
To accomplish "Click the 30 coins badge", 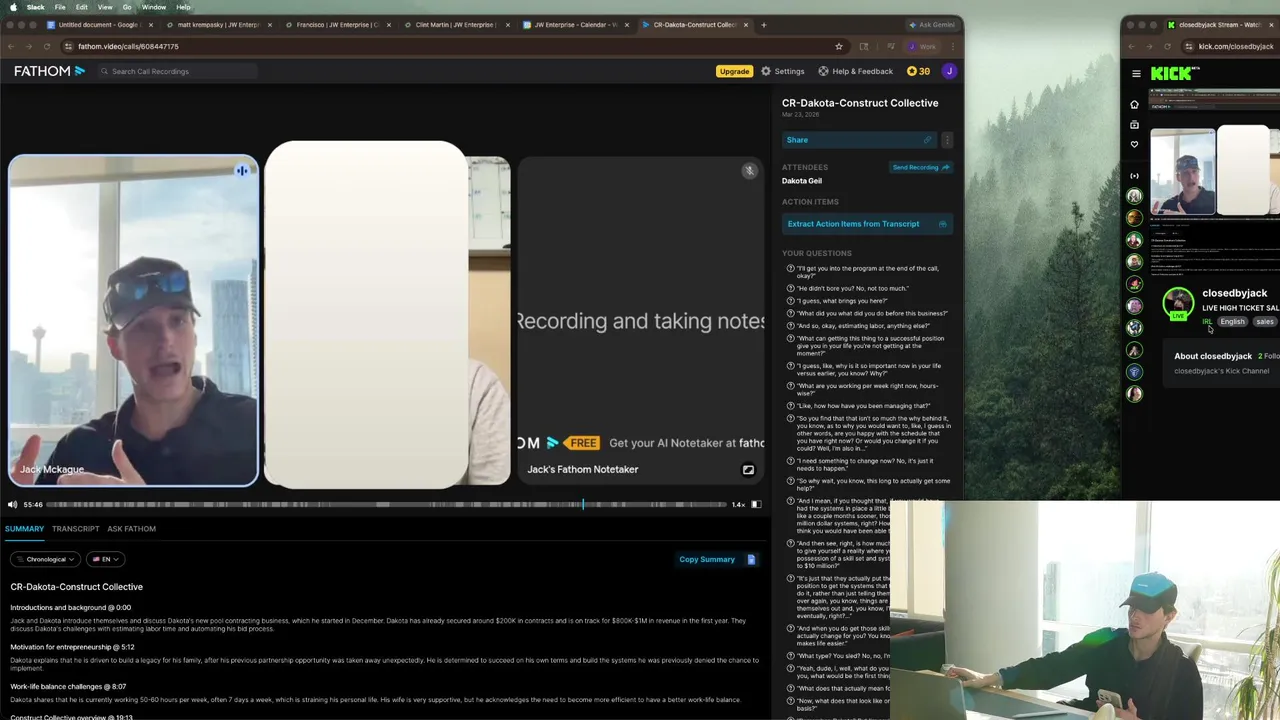I will 918,71.
